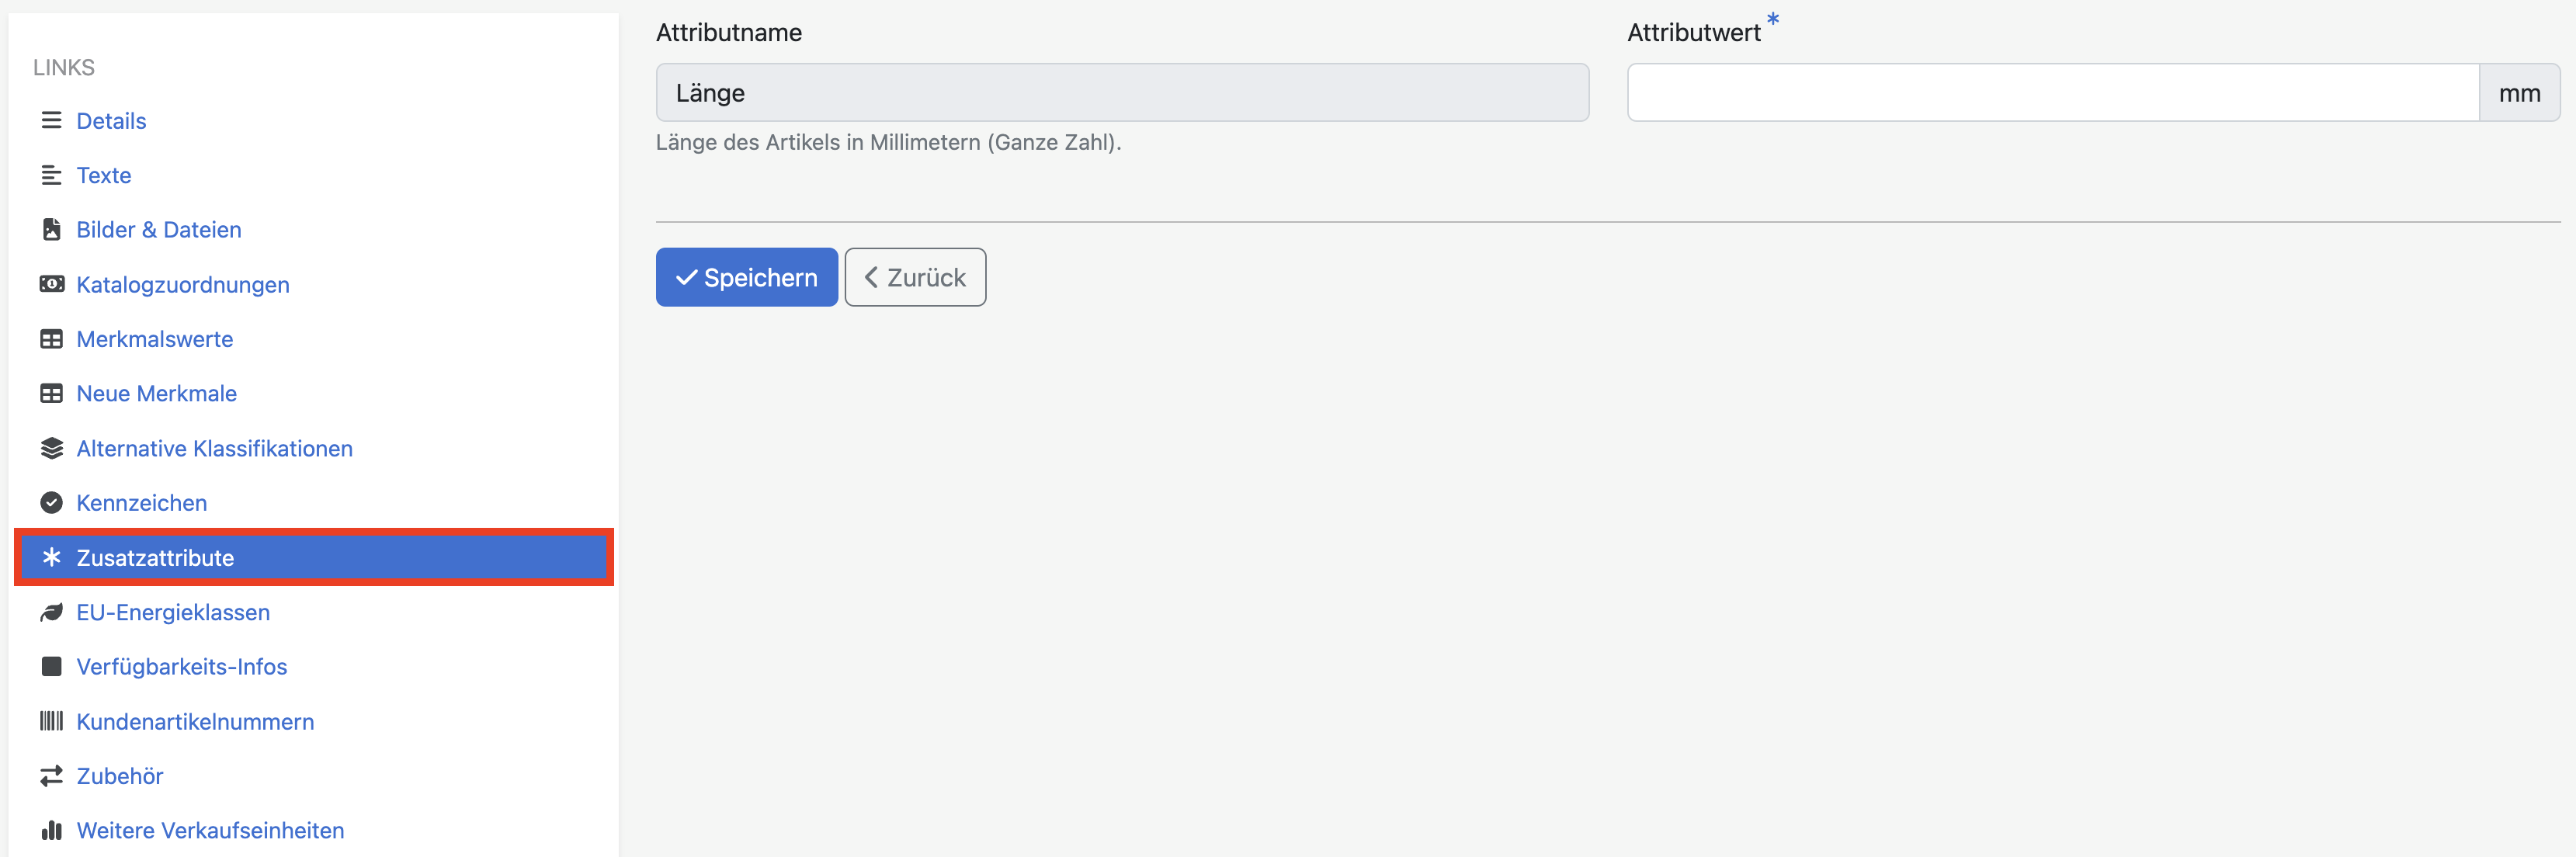The height and width of the screenshot is (857, 2576).
Task: Click the Alternative Klassifikationen layers icon
Action: 51,449
